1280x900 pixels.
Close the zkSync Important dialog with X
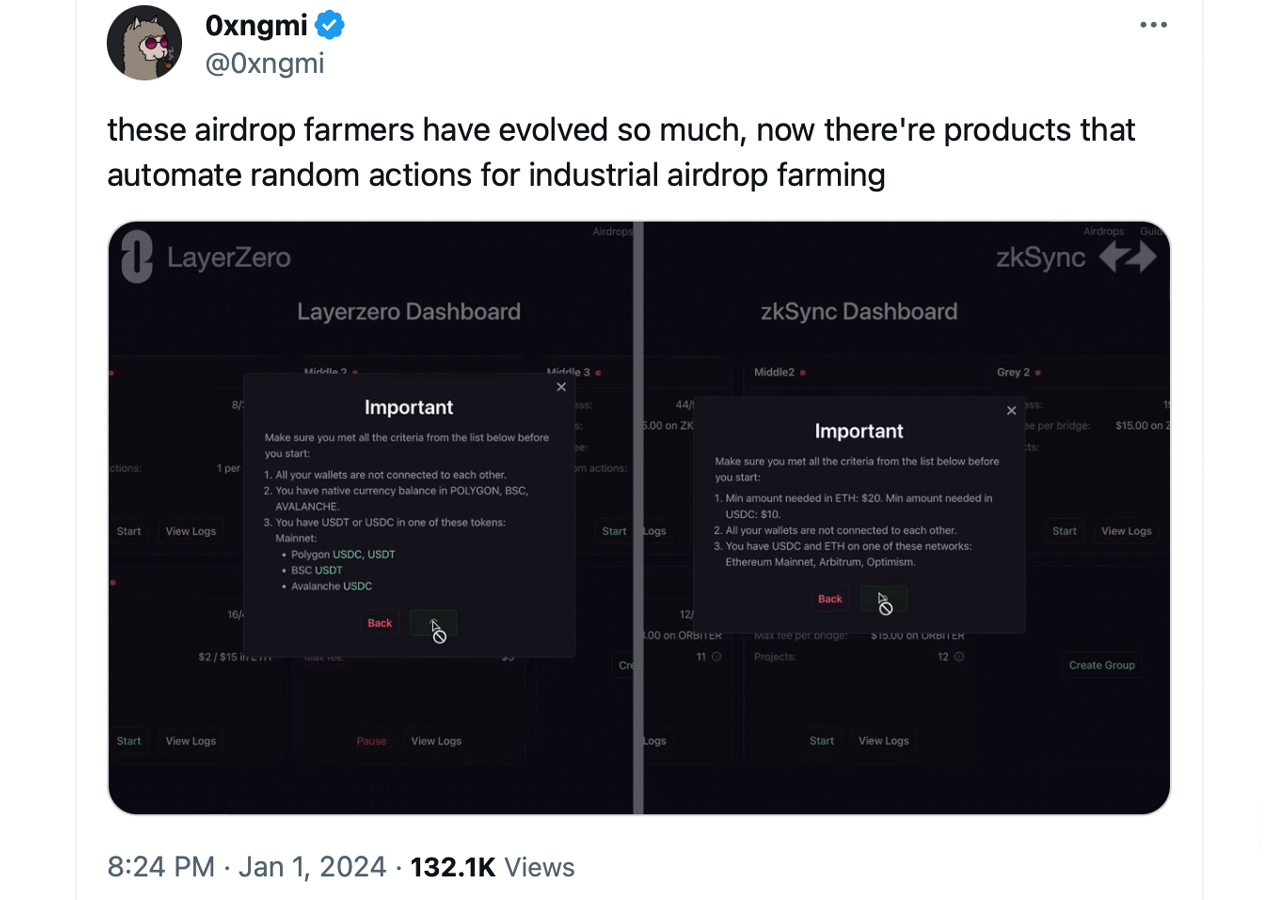(1011, 411)
